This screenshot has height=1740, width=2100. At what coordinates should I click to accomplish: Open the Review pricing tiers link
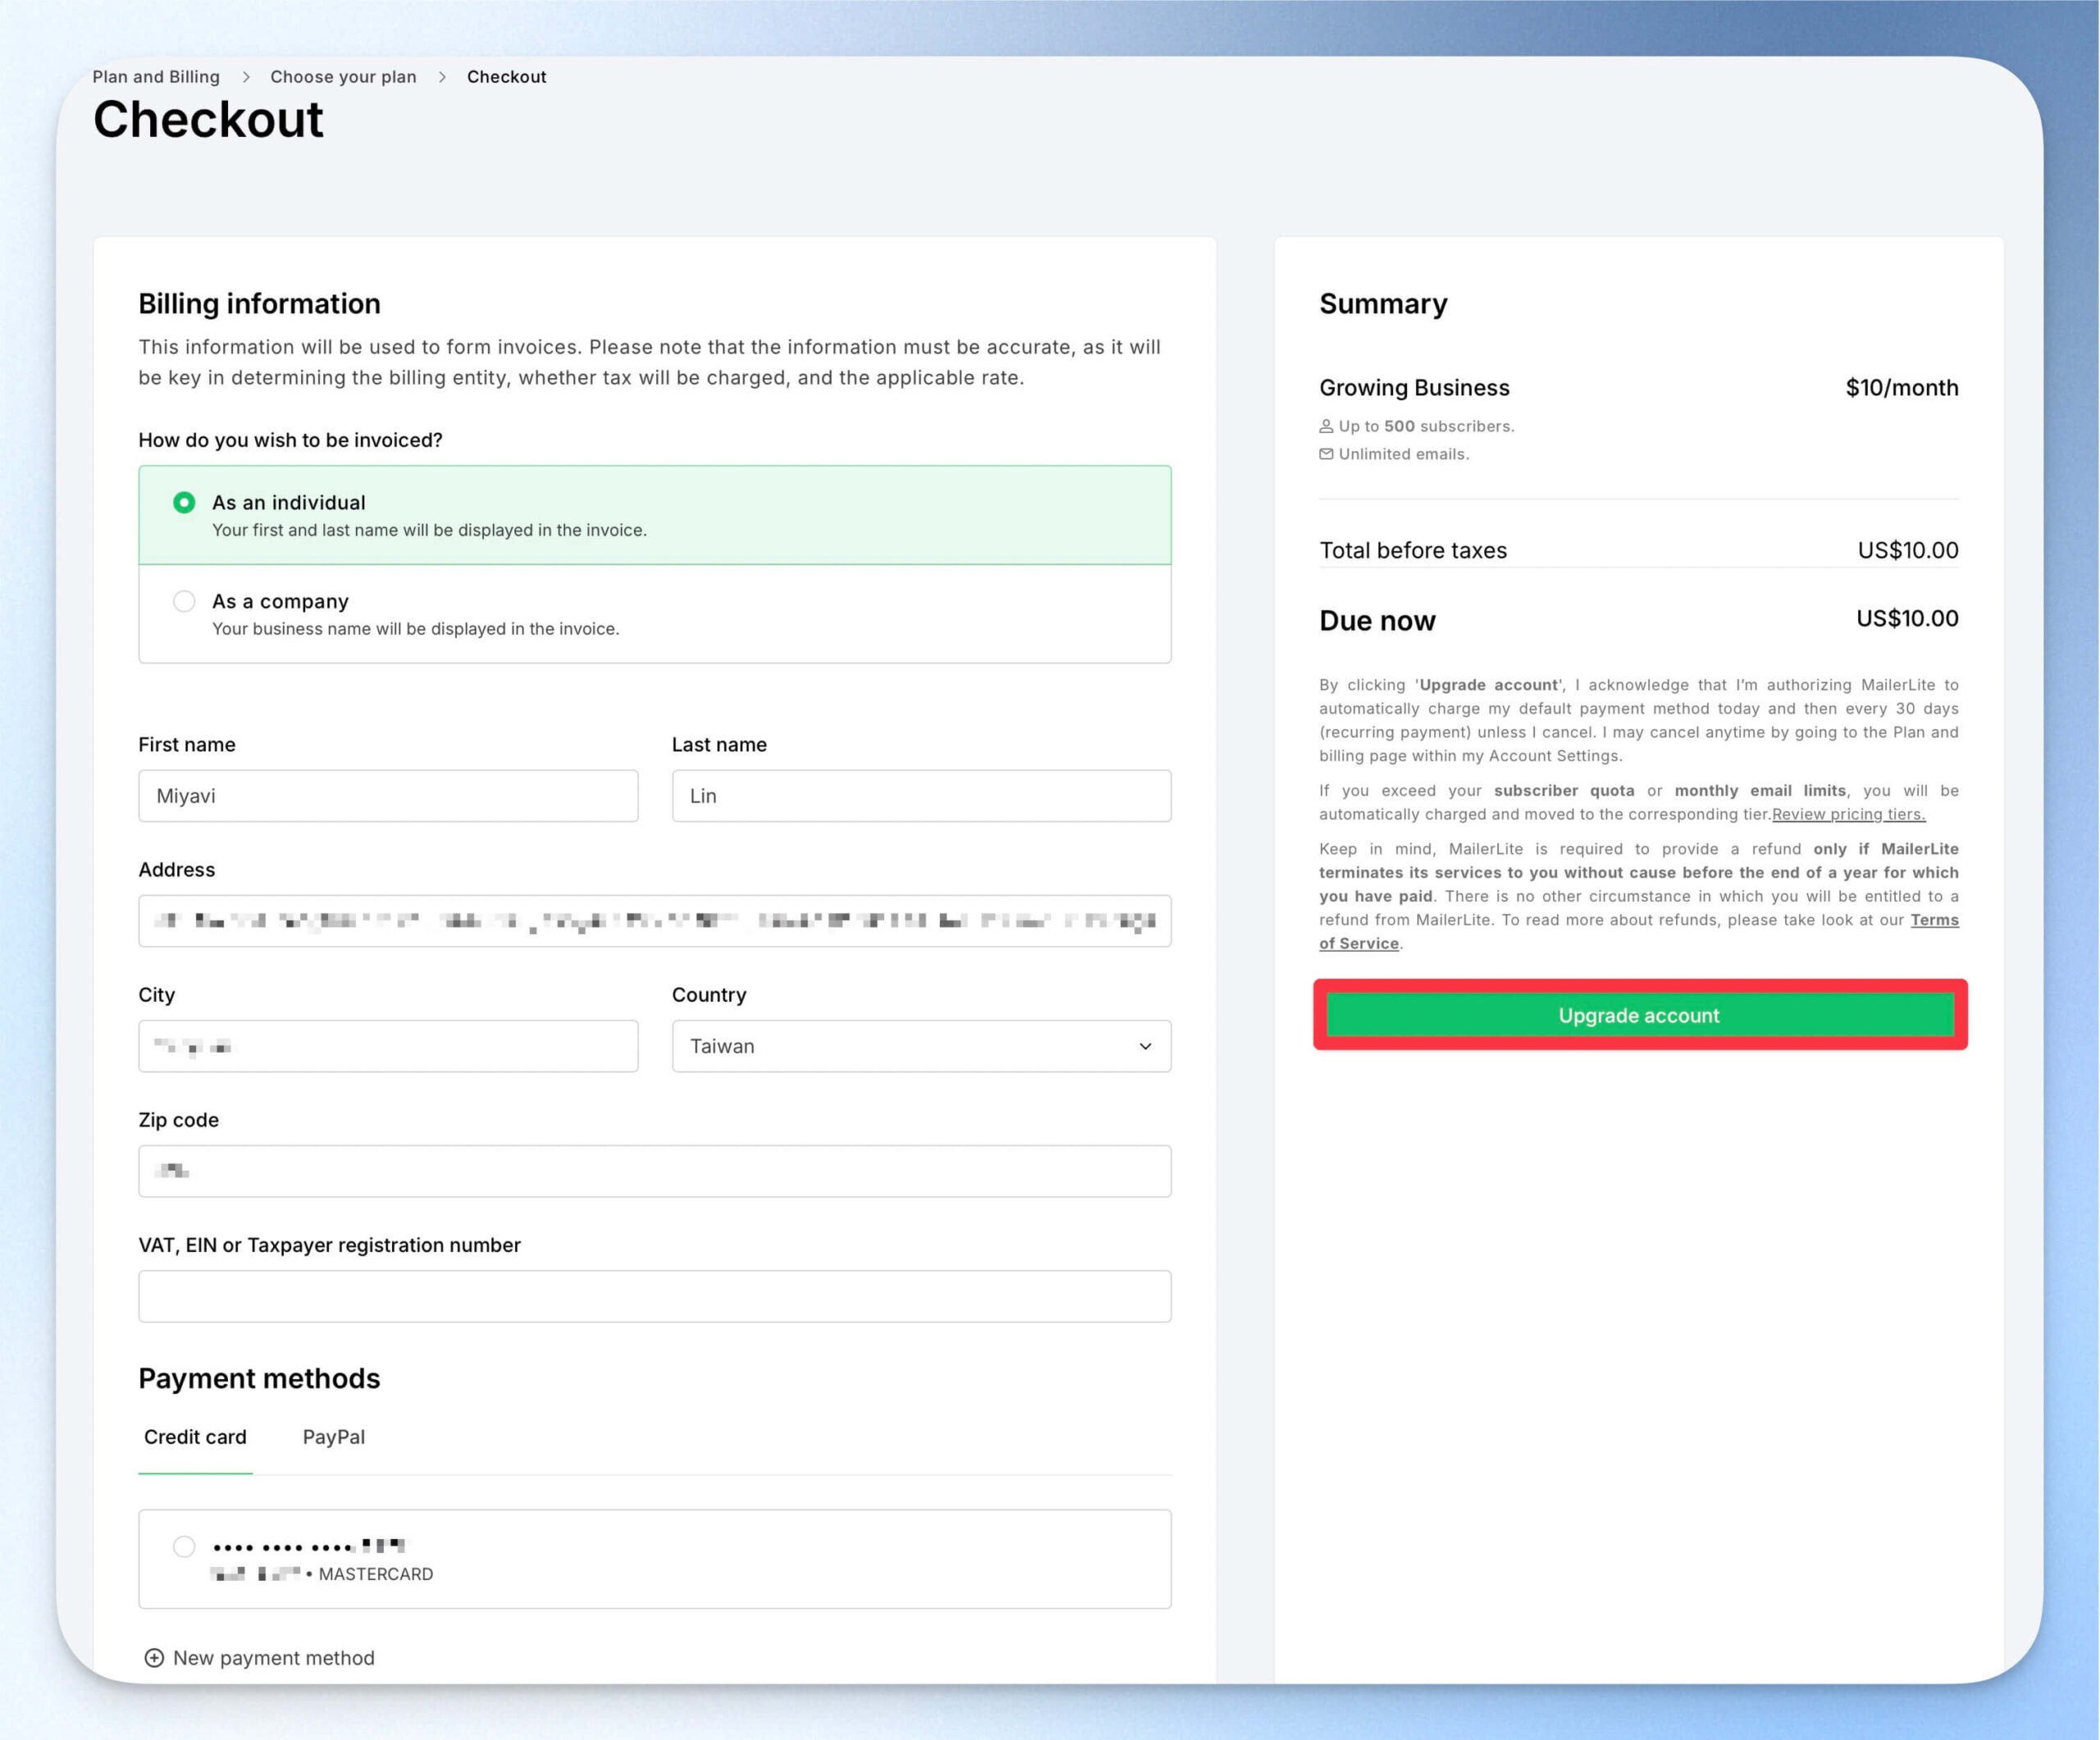point(1848,814)
